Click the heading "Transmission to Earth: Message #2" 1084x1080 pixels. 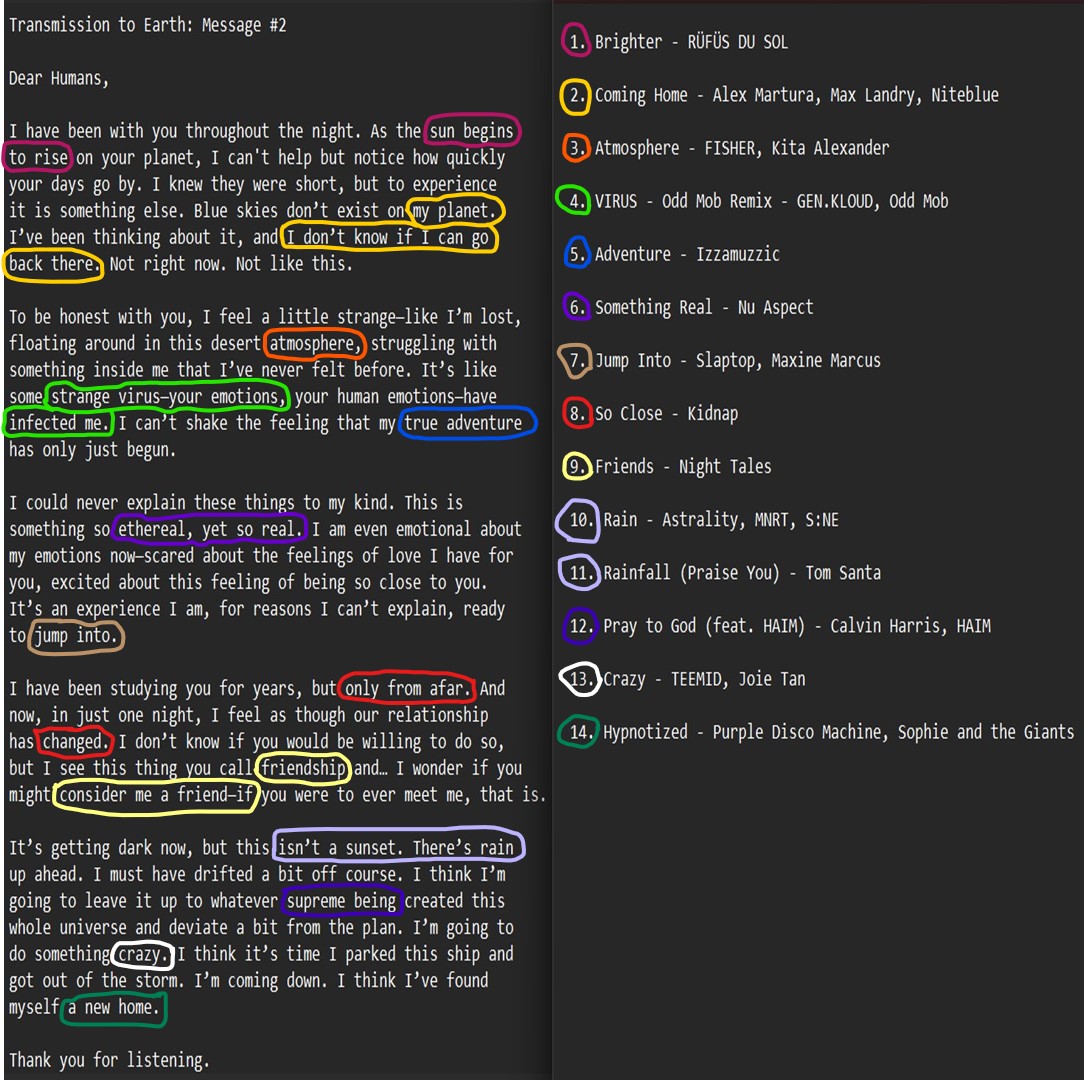click(x=147, y=25)
